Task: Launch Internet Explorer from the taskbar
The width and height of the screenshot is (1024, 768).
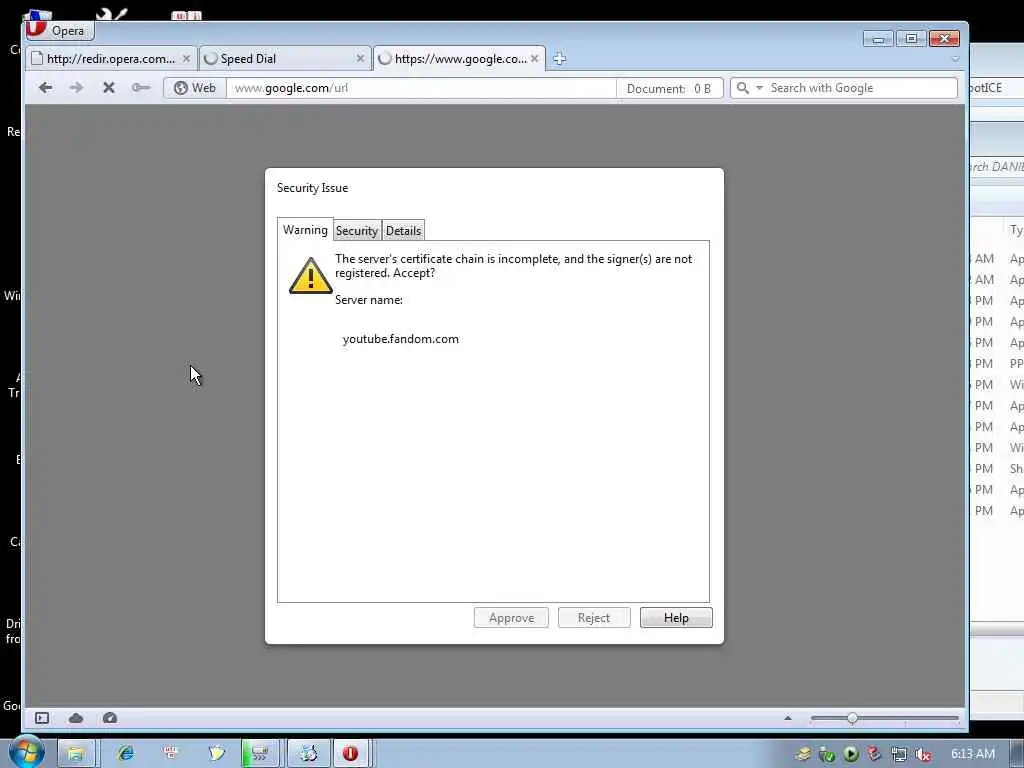Action: coord(125,754)
